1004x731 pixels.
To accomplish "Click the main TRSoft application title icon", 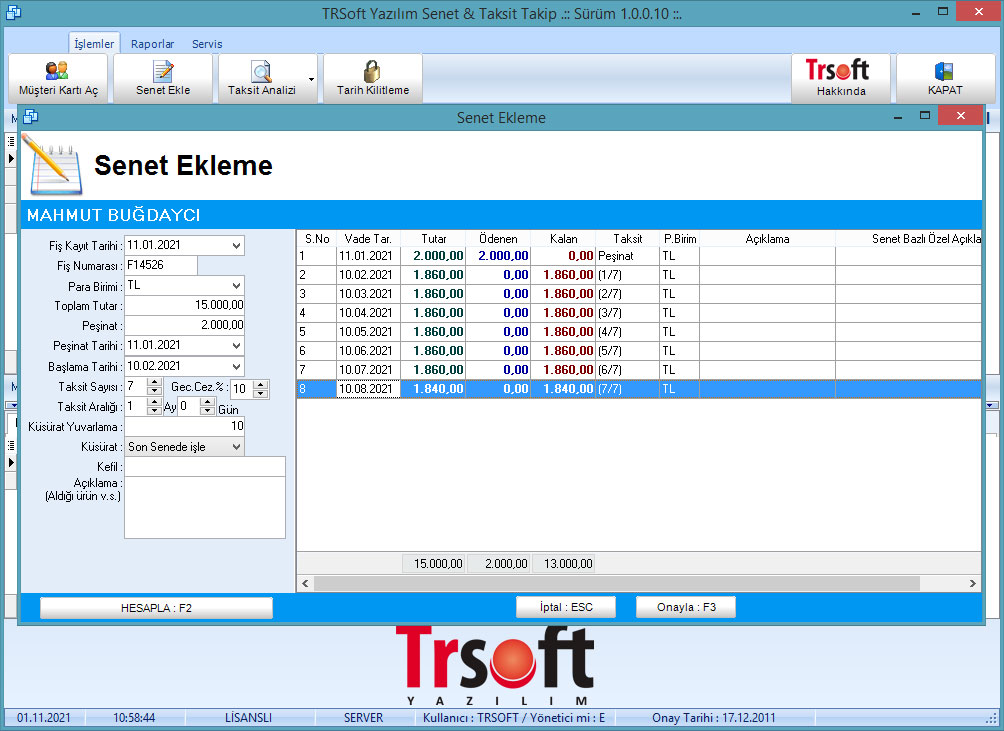I will (13, 12).
